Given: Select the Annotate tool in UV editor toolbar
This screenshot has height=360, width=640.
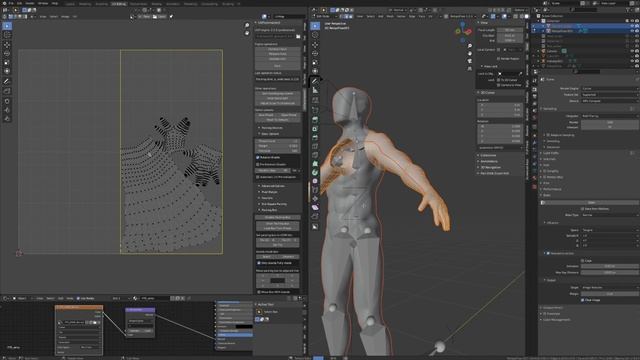Looking at the screenshot, I should pyautogui.click(x=7, y=82).
